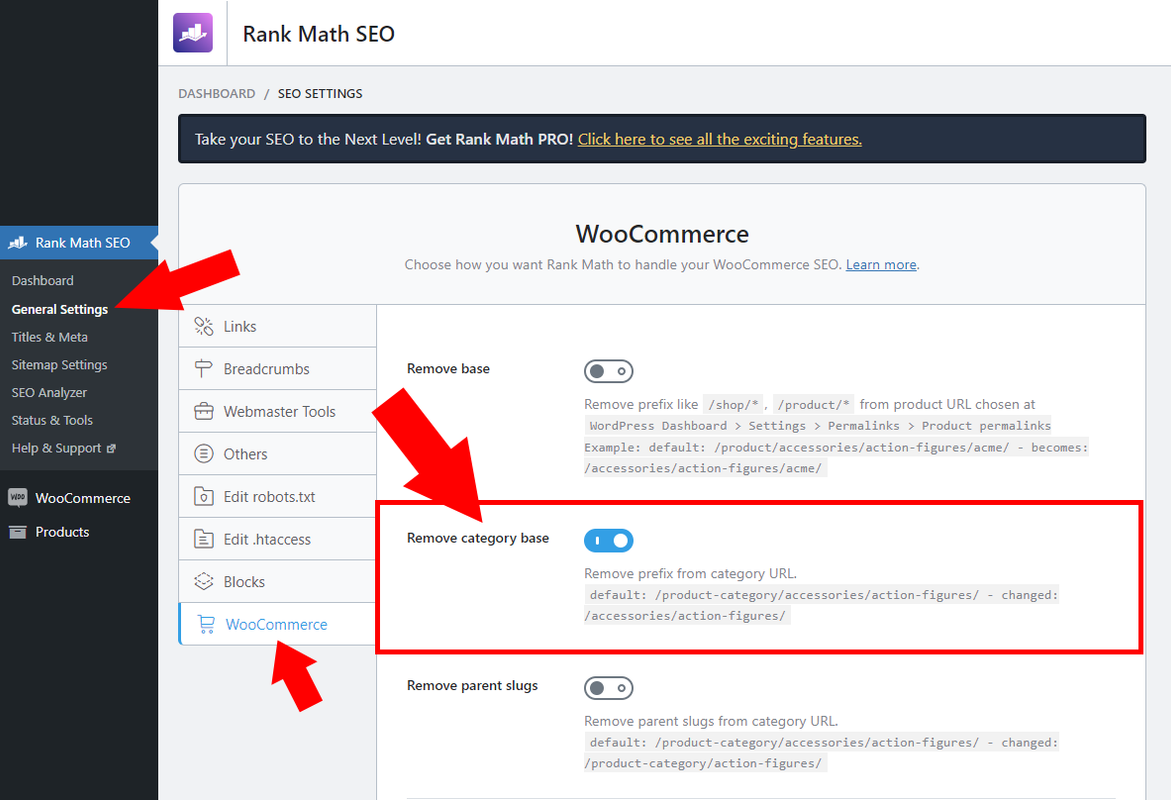This screenshot has width=1171, height=800.
Task: Click the Links tab chain icon
Action: pos(204,326)
